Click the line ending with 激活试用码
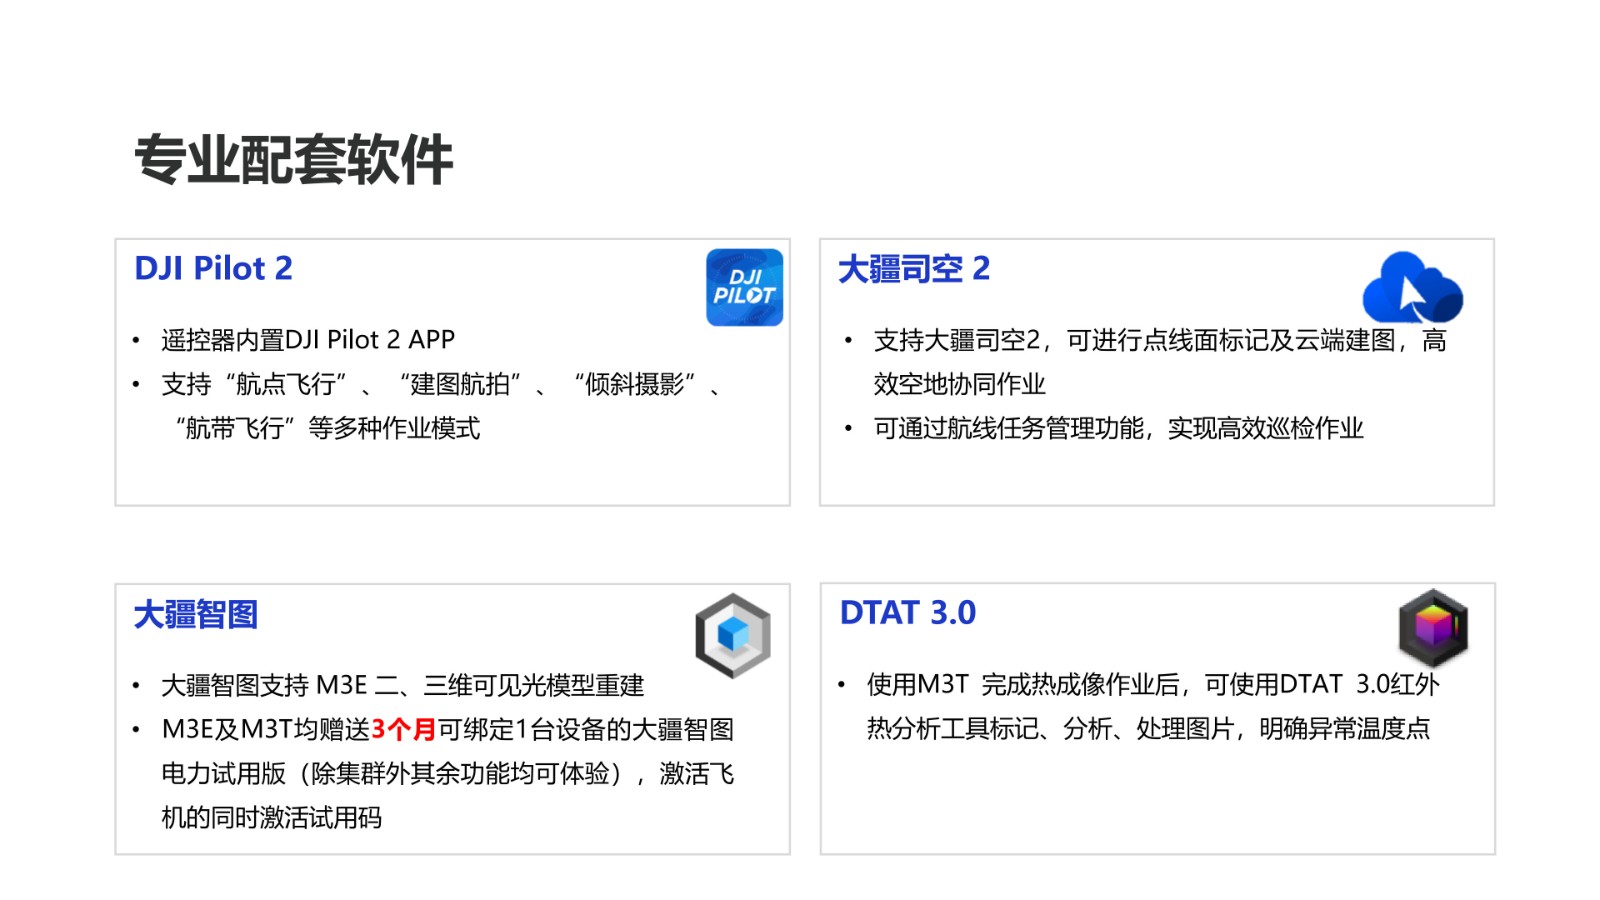Screen dimensions: 1600x900 tap(271, 817)
